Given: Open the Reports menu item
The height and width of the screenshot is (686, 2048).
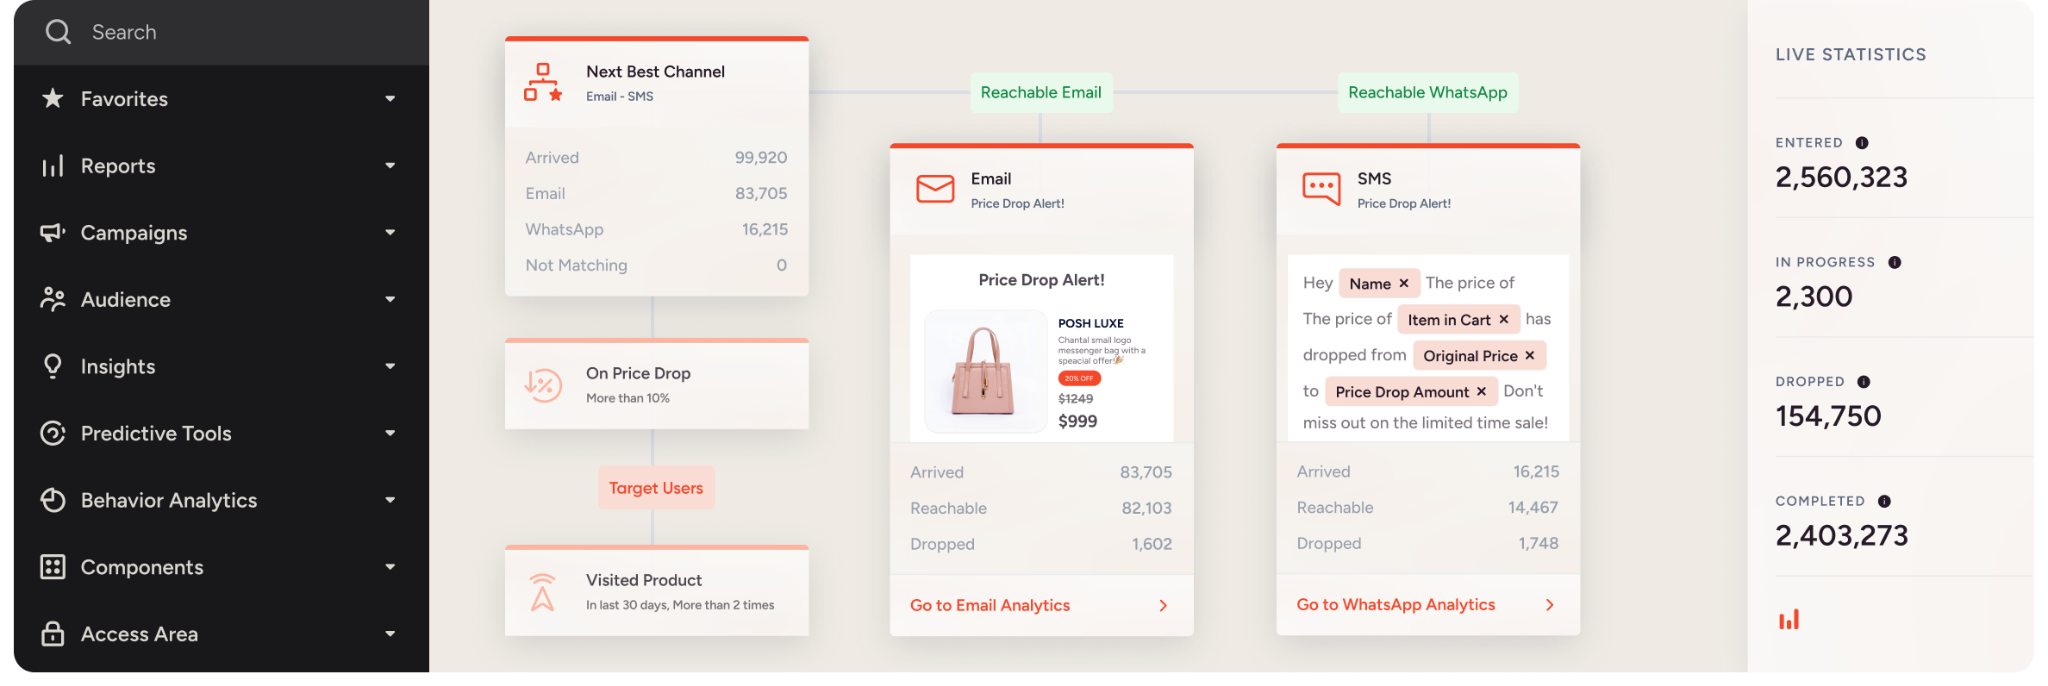Looking at the screenshot, I should (x=221, y=165).
